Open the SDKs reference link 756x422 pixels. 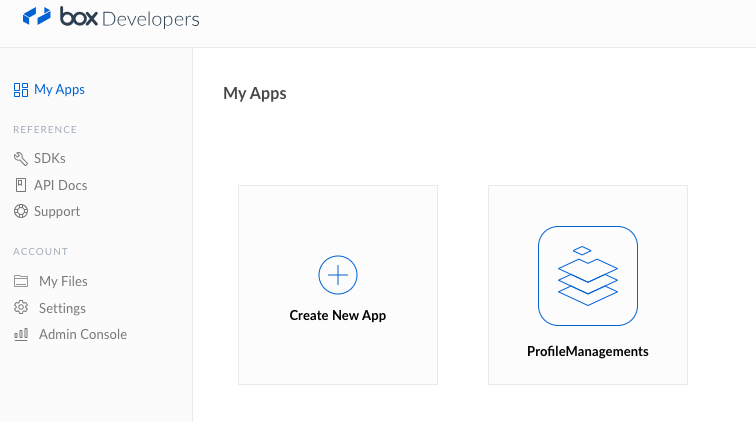(49, 158)
